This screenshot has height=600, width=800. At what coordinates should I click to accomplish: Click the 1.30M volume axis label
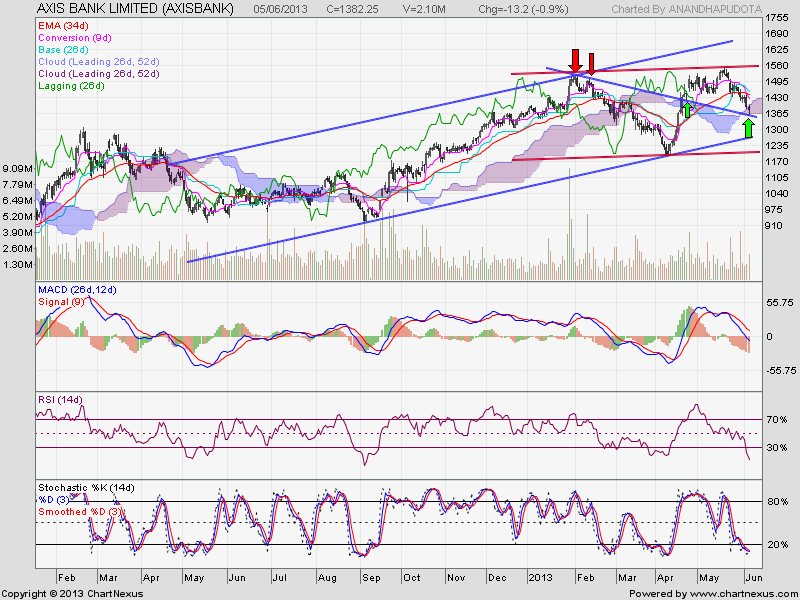click(x=18, y=264)
